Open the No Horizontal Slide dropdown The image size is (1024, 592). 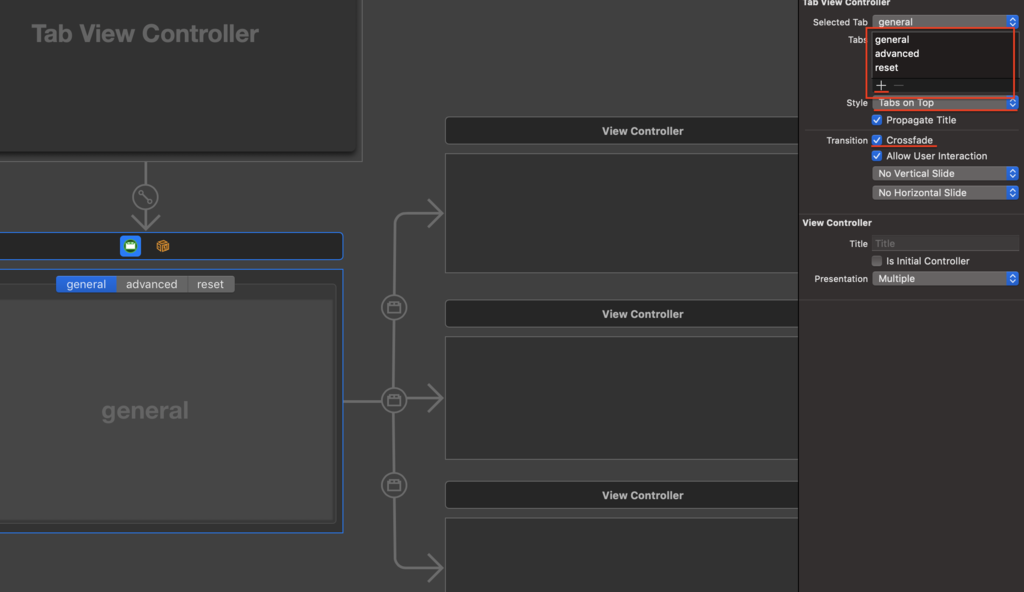pos(945,193)
